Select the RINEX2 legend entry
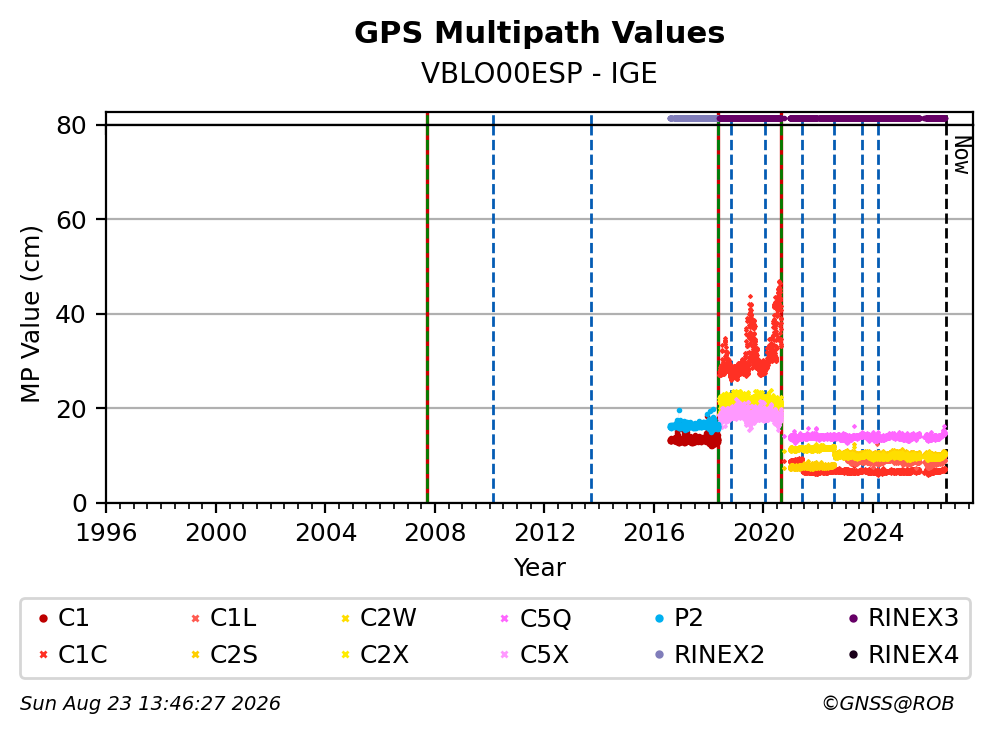Image resolution: width=992 pixels, height=734 pixels. 709,655
